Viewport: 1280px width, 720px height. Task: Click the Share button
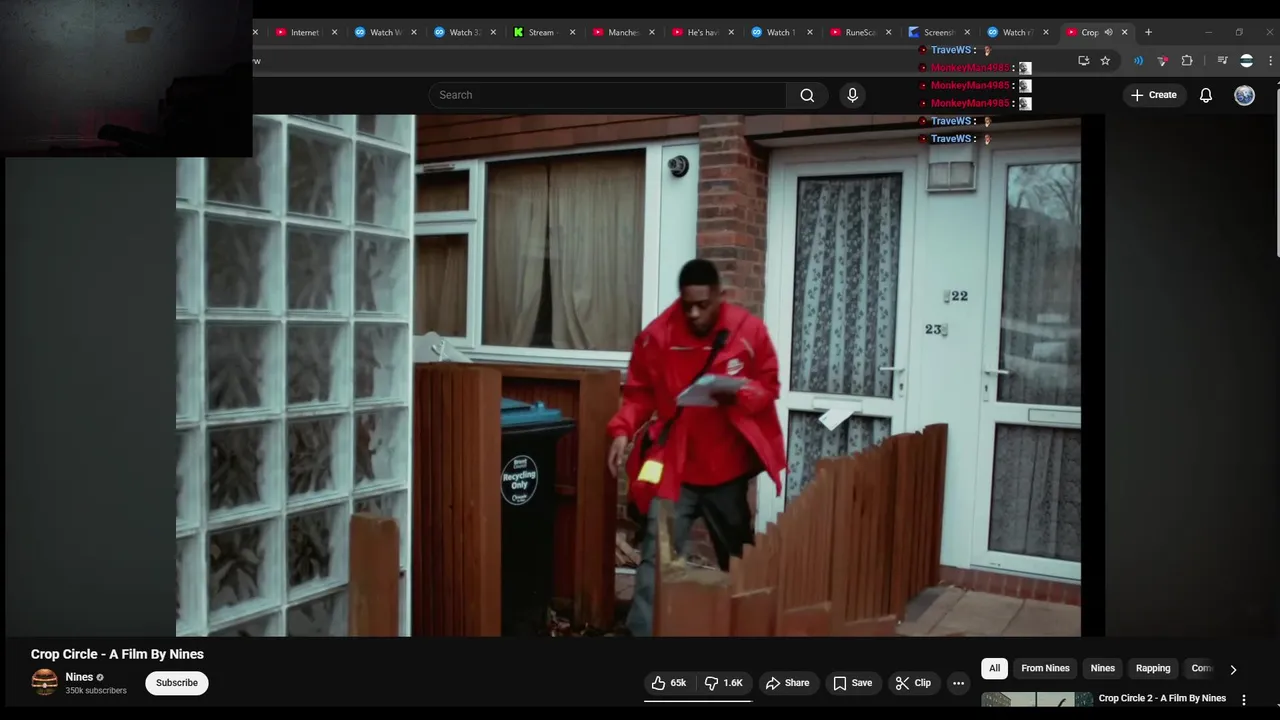click(787, 683)
